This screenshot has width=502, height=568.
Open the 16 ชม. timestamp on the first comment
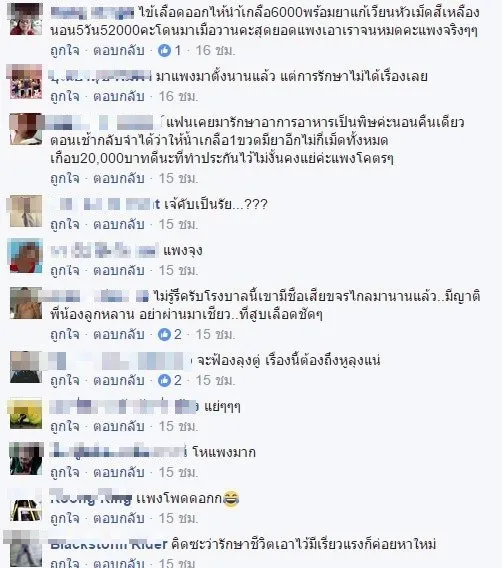pos(216,50)
